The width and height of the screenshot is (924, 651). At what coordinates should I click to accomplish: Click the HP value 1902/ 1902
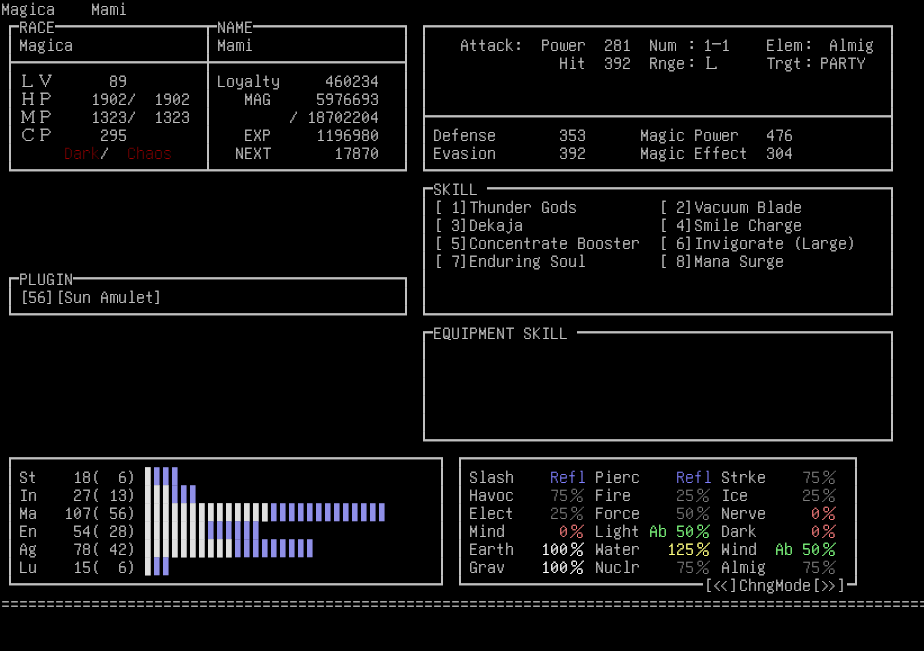pos(140,100)
